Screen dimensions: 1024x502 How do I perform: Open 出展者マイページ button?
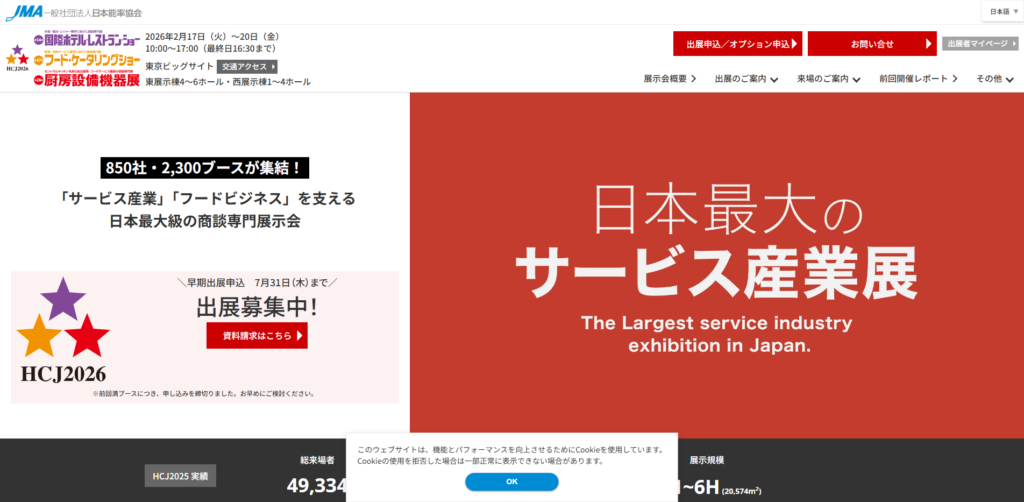[980, 44]
